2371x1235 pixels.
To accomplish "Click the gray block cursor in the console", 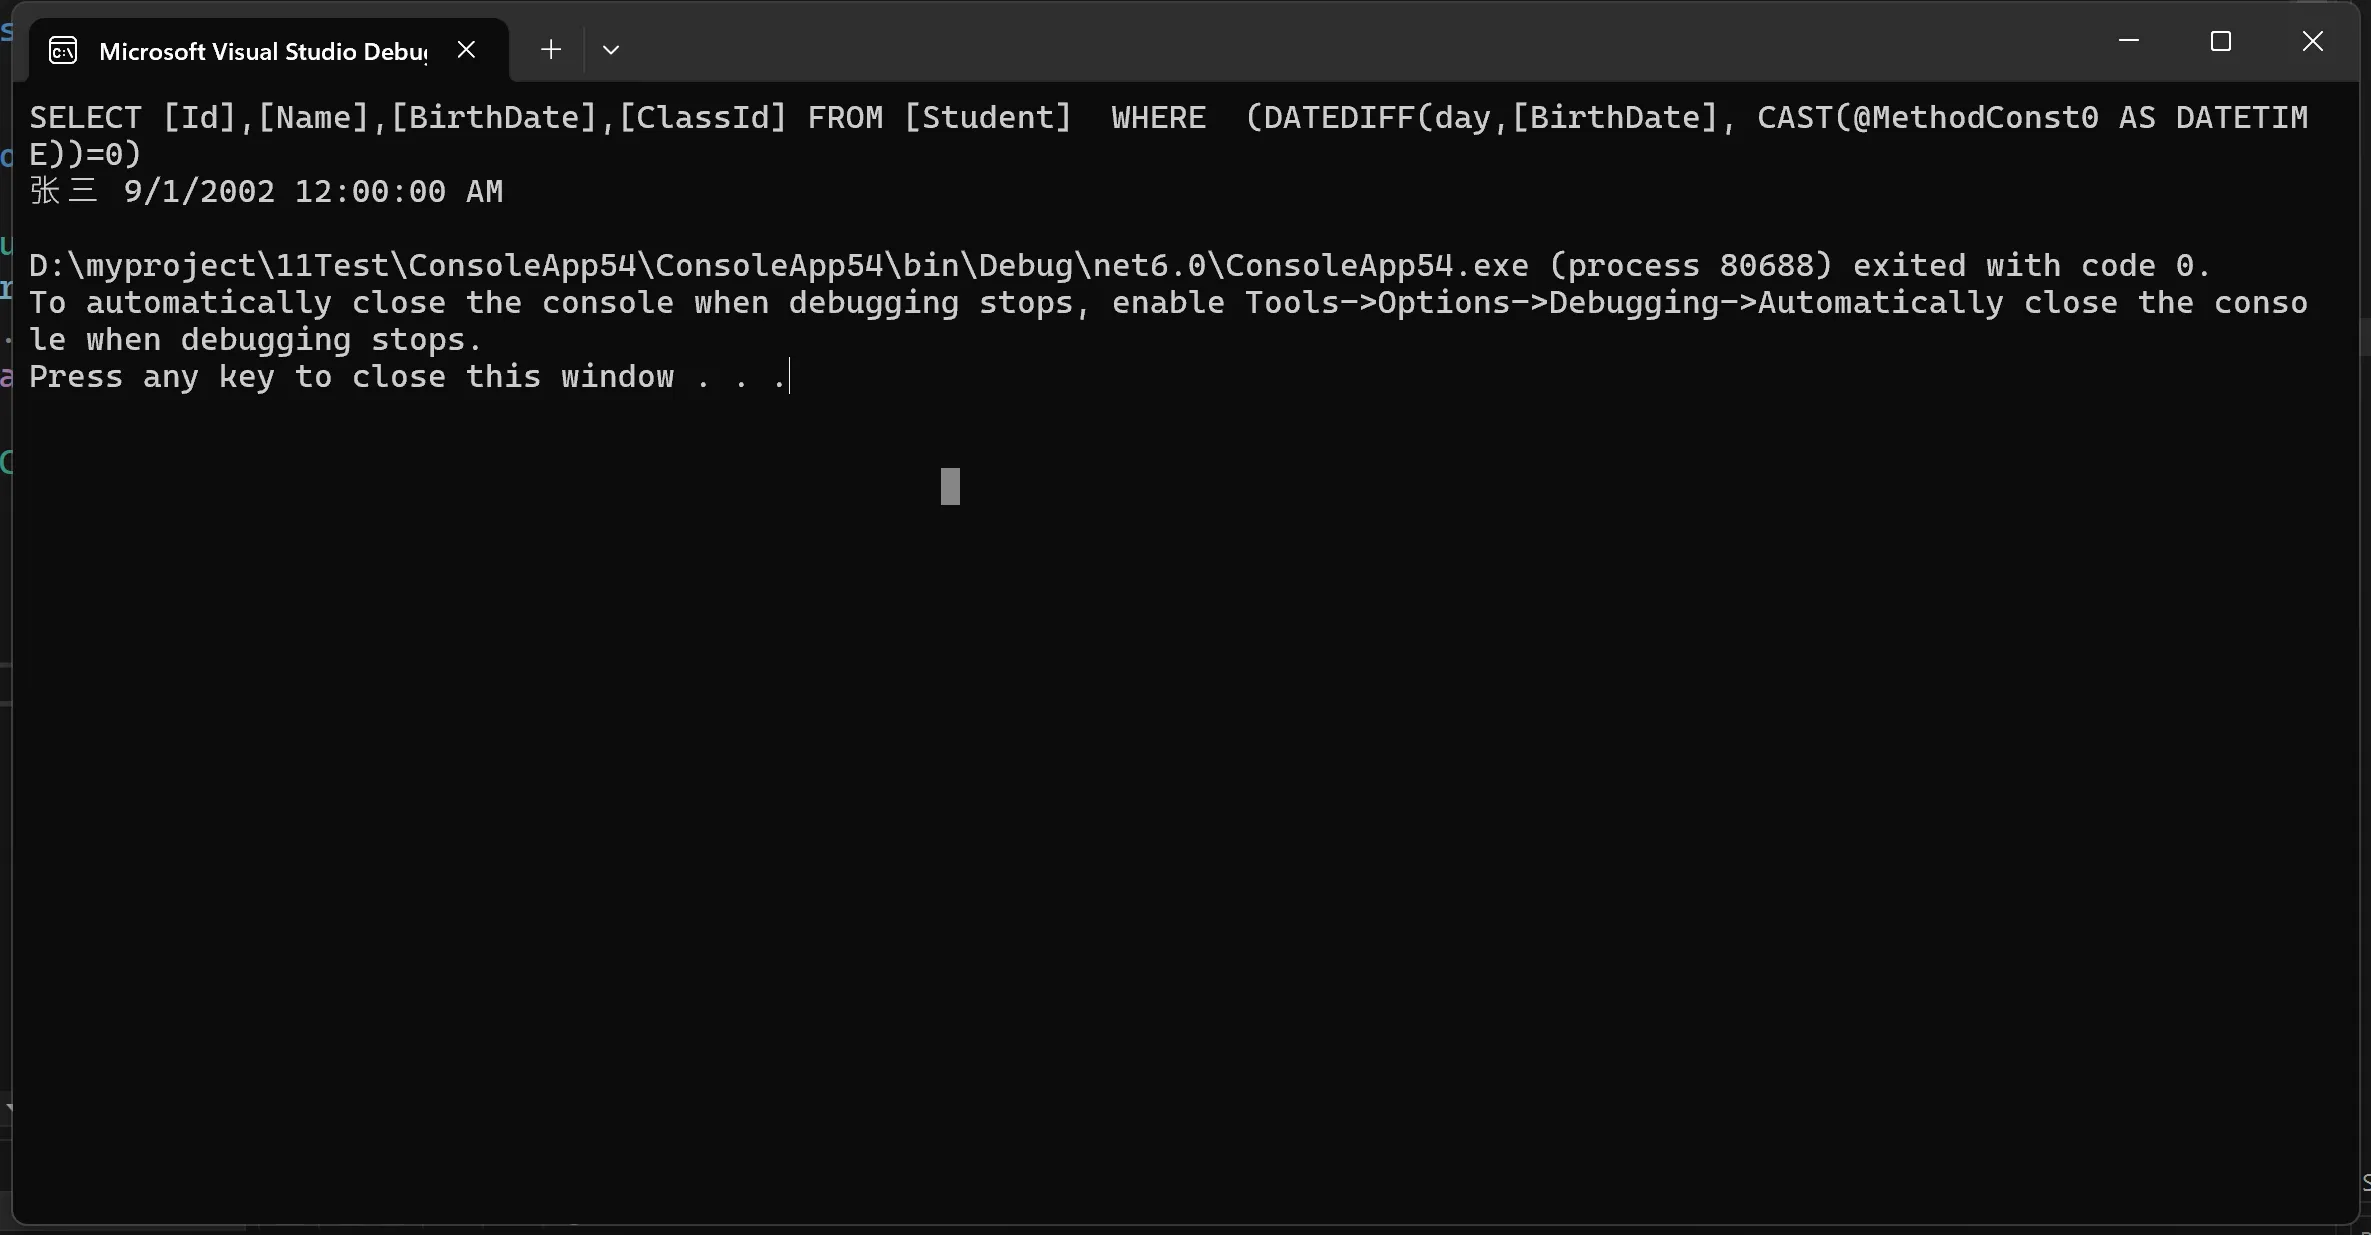I will pos(950,486).
